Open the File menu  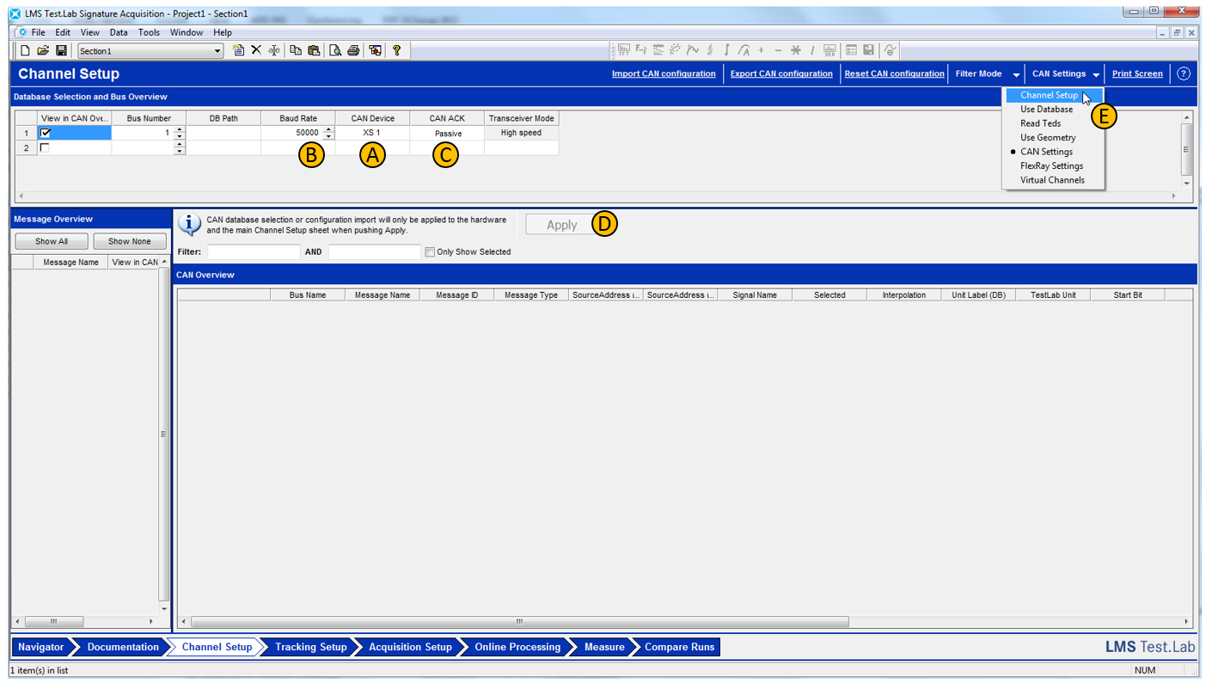(x=38, y=32)
